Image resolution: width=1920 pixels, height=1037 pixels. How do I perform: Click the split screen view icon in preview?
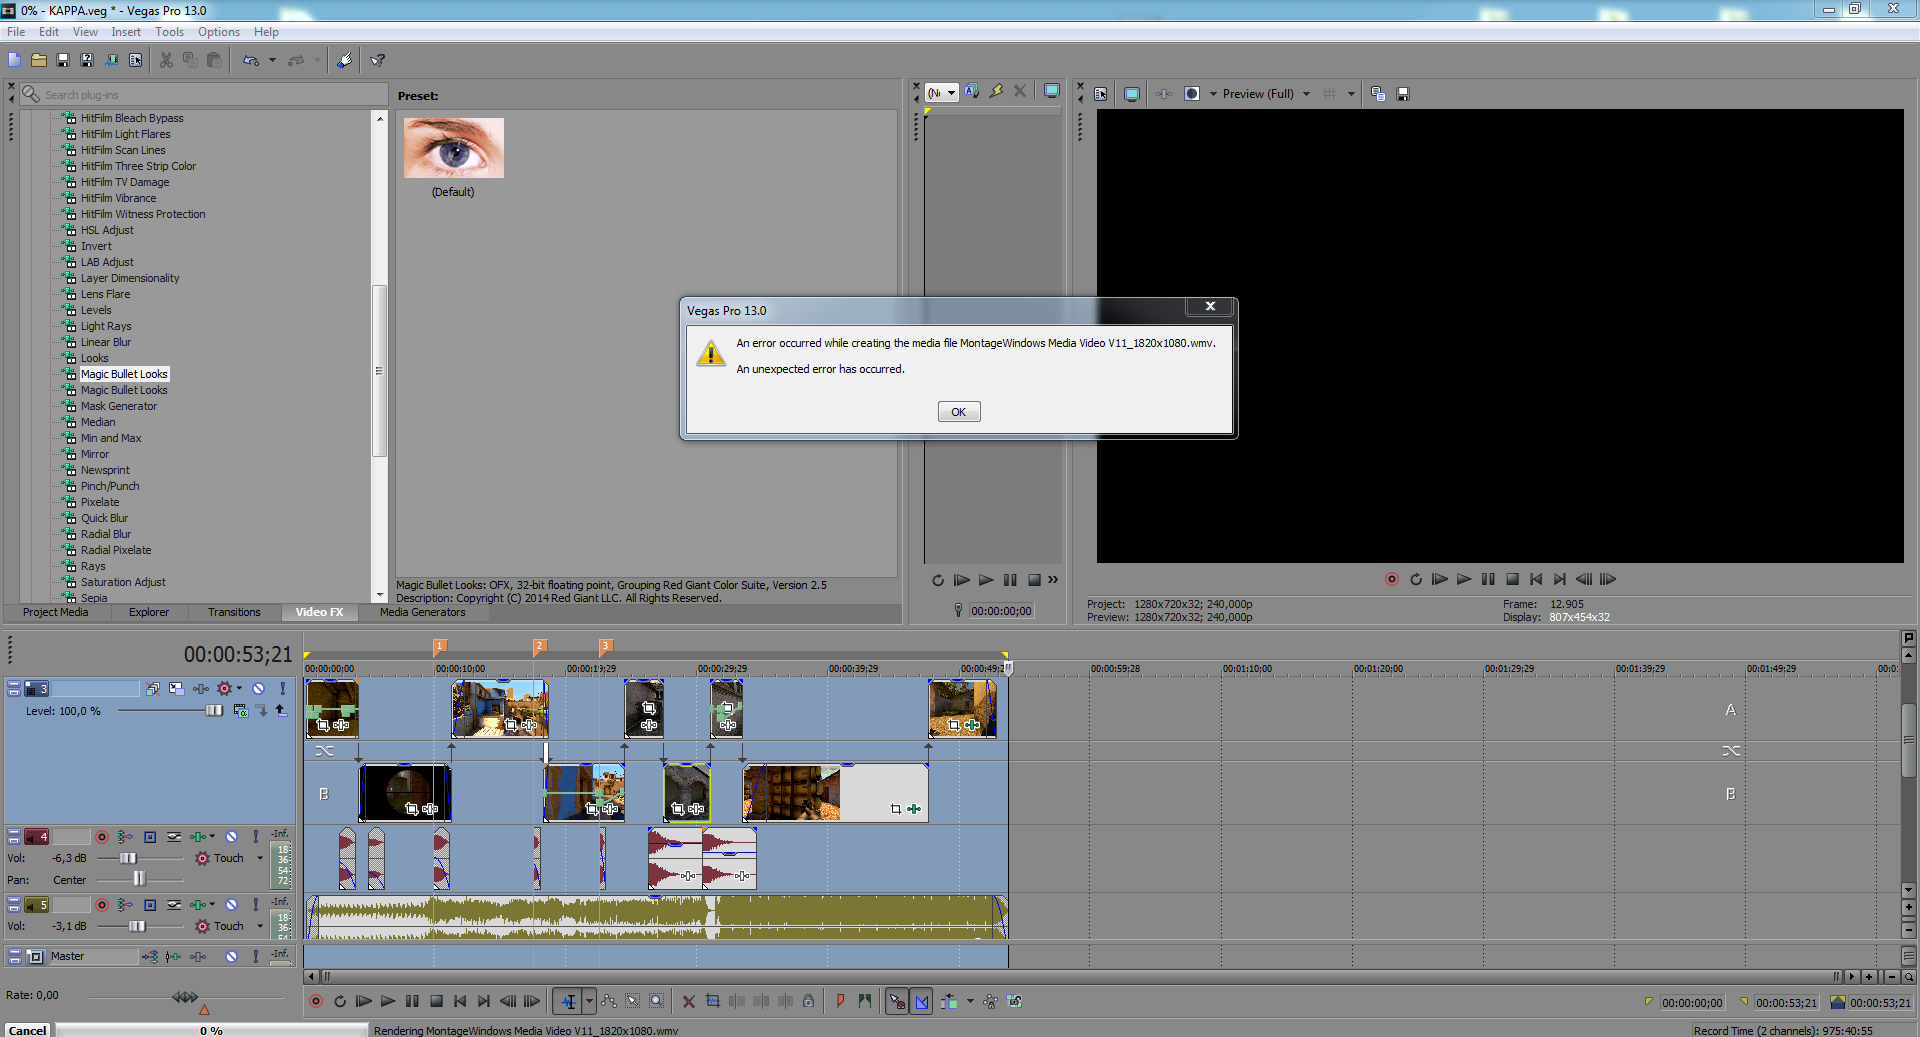pyautogui.click(x=1191, y=94)
